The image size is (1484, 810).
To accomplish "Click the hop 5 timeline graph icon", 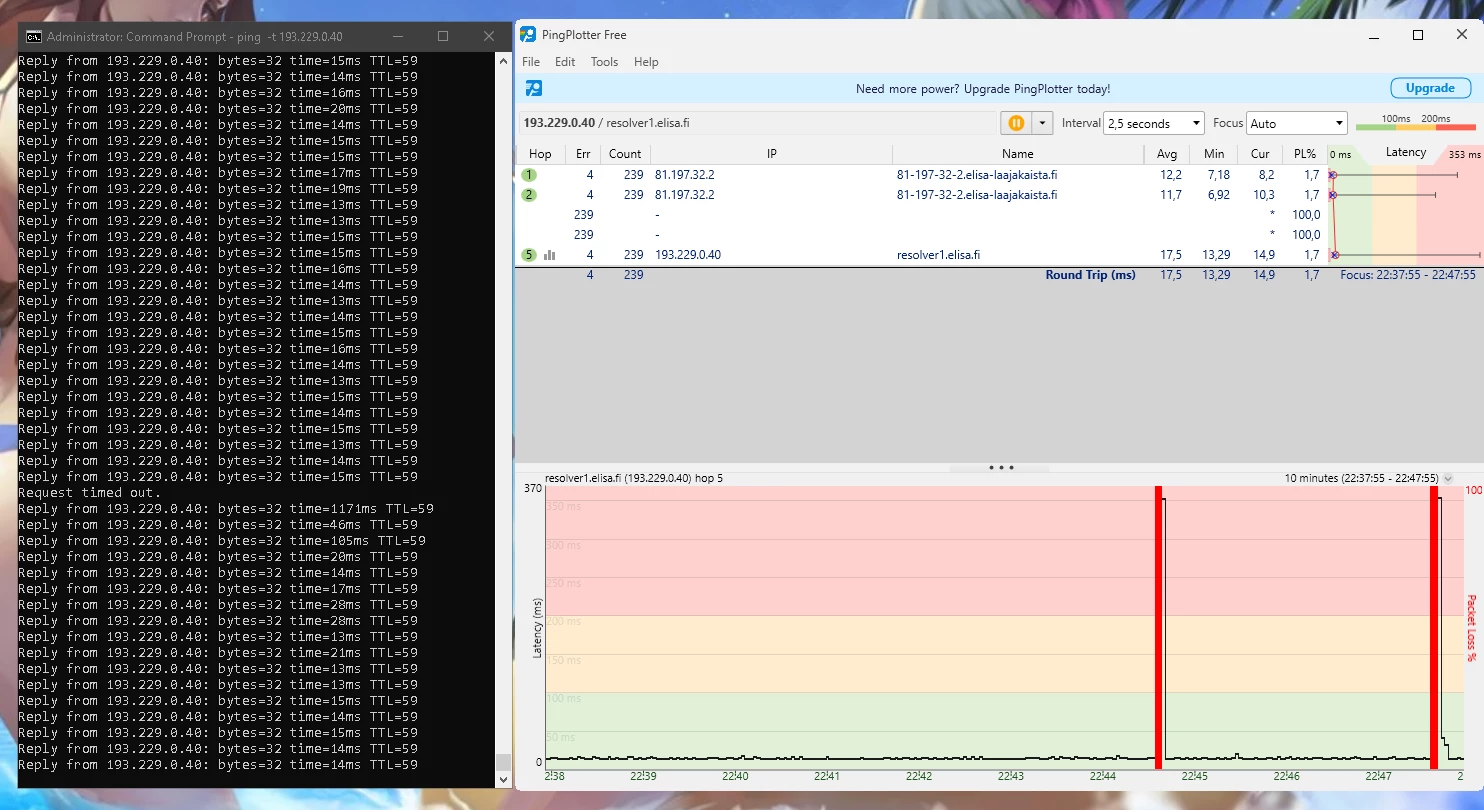I will [549, 255].
